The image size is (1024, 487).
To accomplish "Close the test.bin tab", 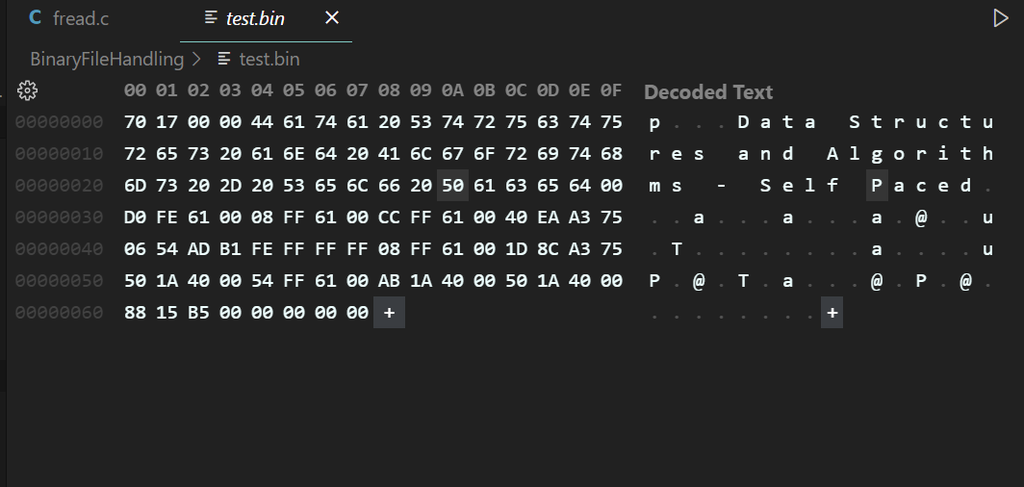I will coord(333,18).
